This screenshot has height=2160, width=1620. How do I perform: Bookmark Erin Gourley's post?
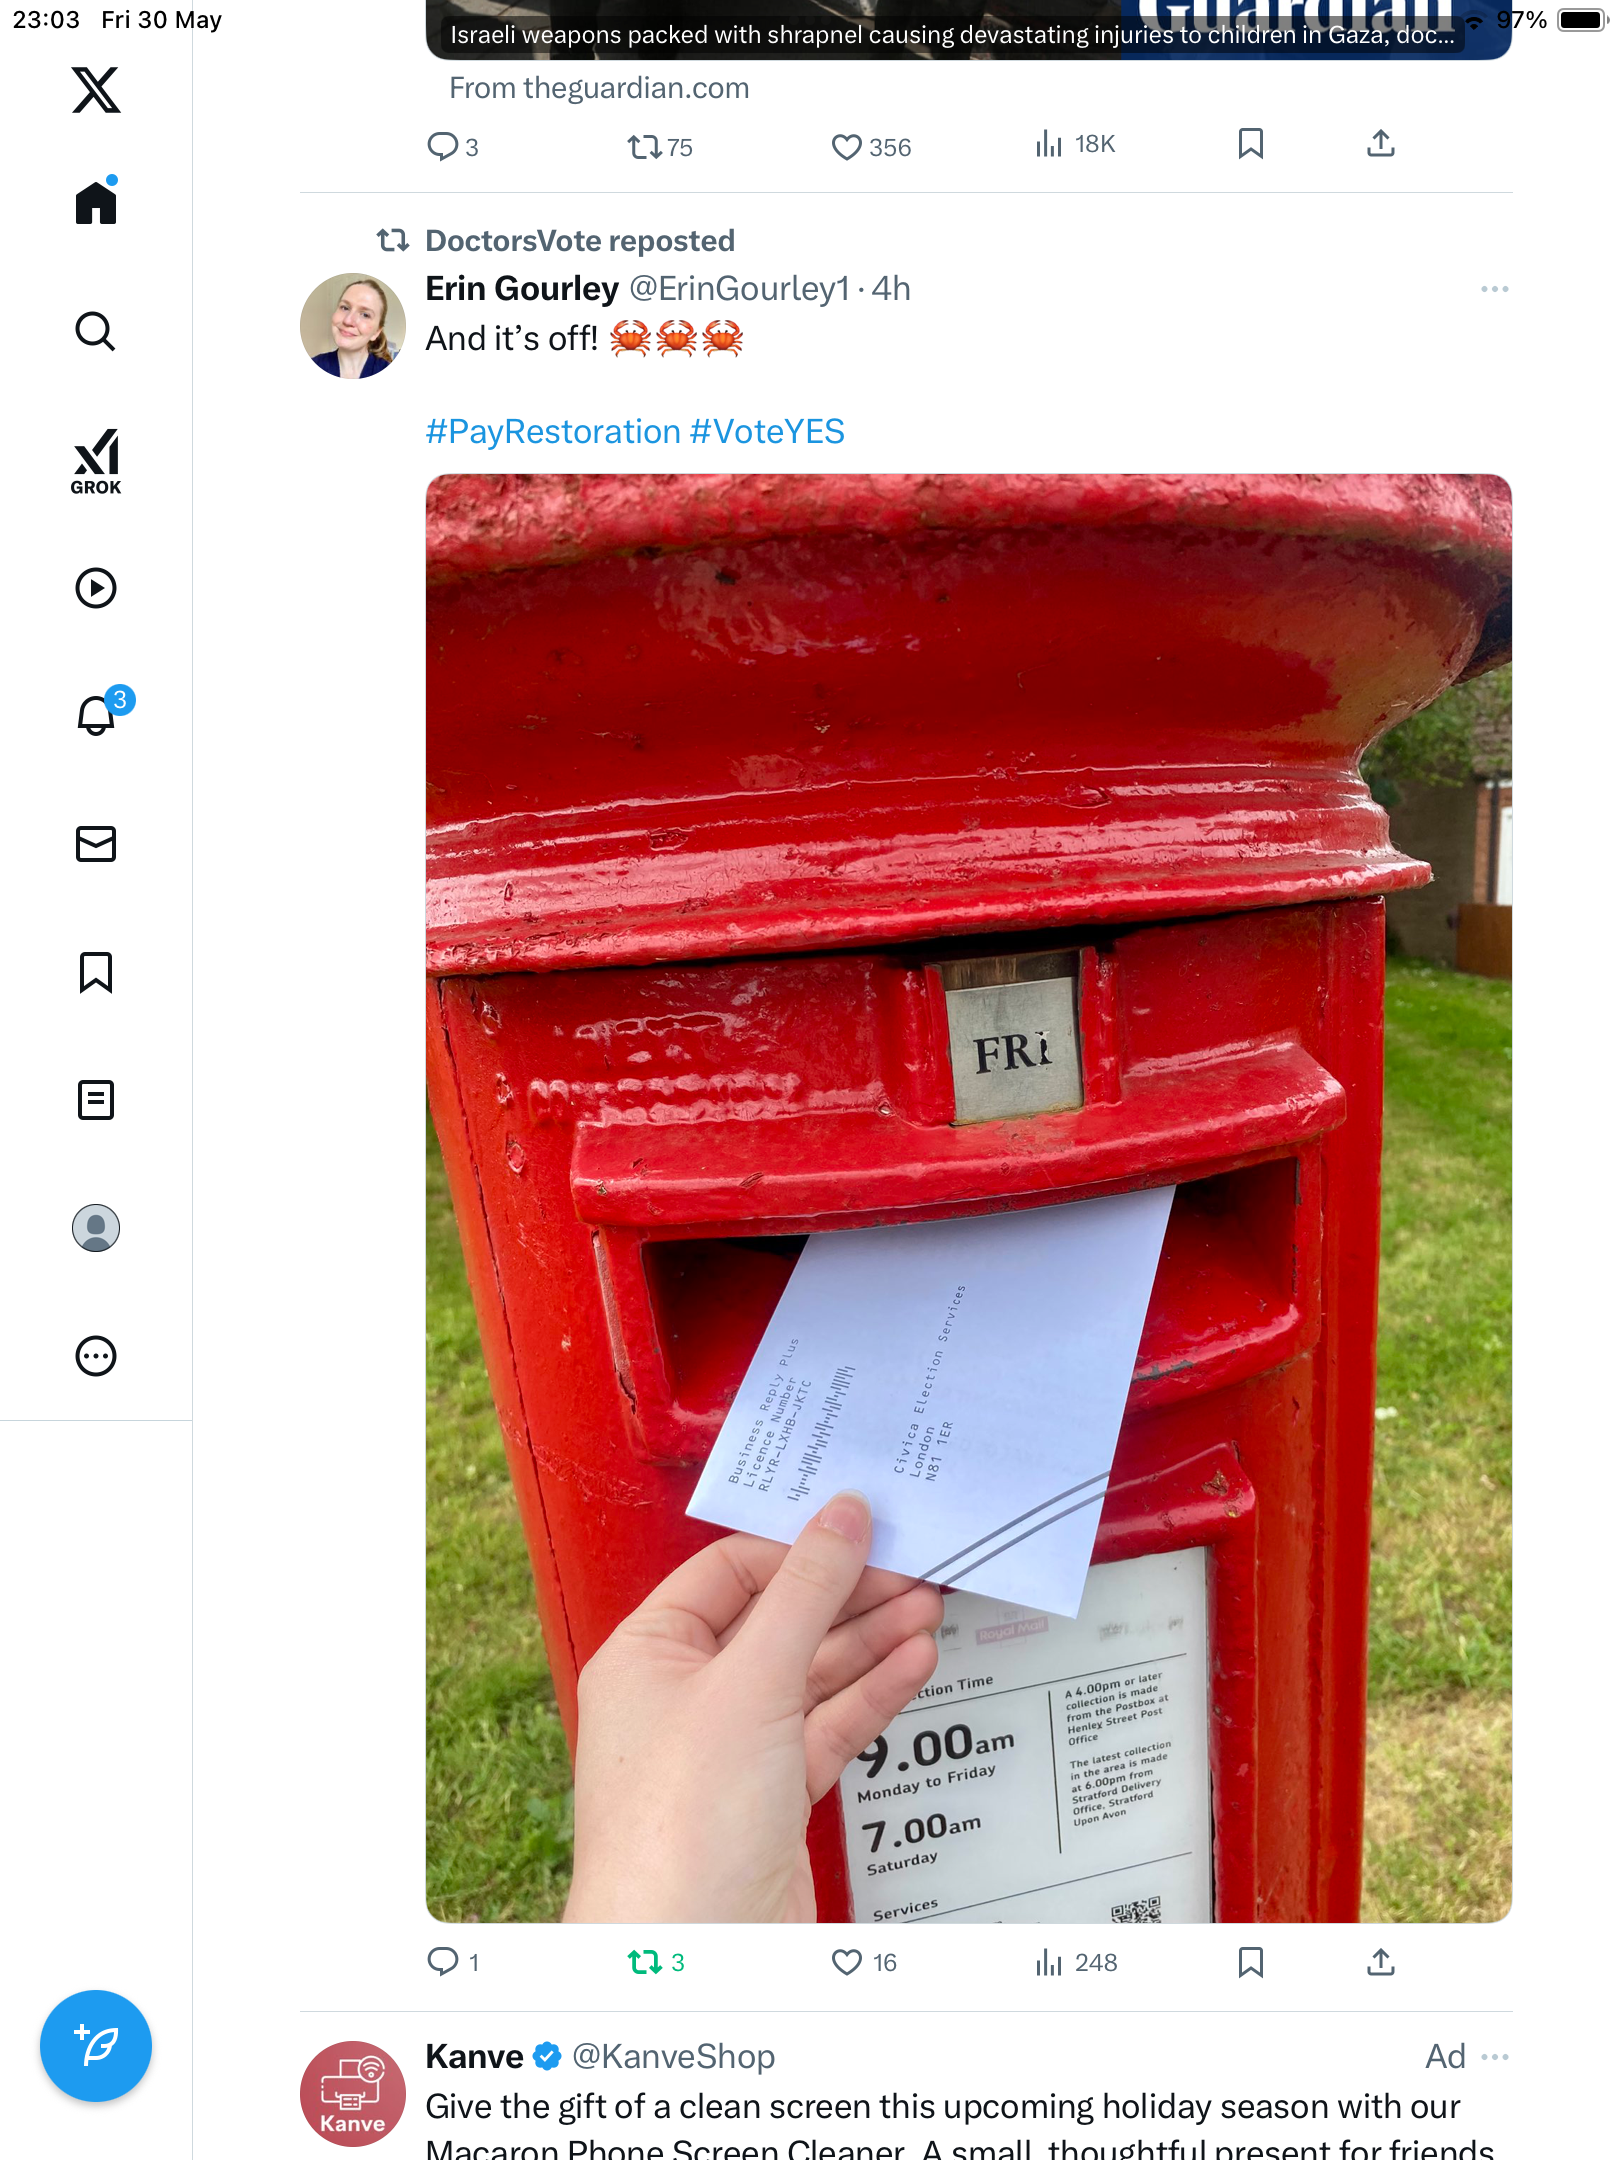point(1251,1963)
